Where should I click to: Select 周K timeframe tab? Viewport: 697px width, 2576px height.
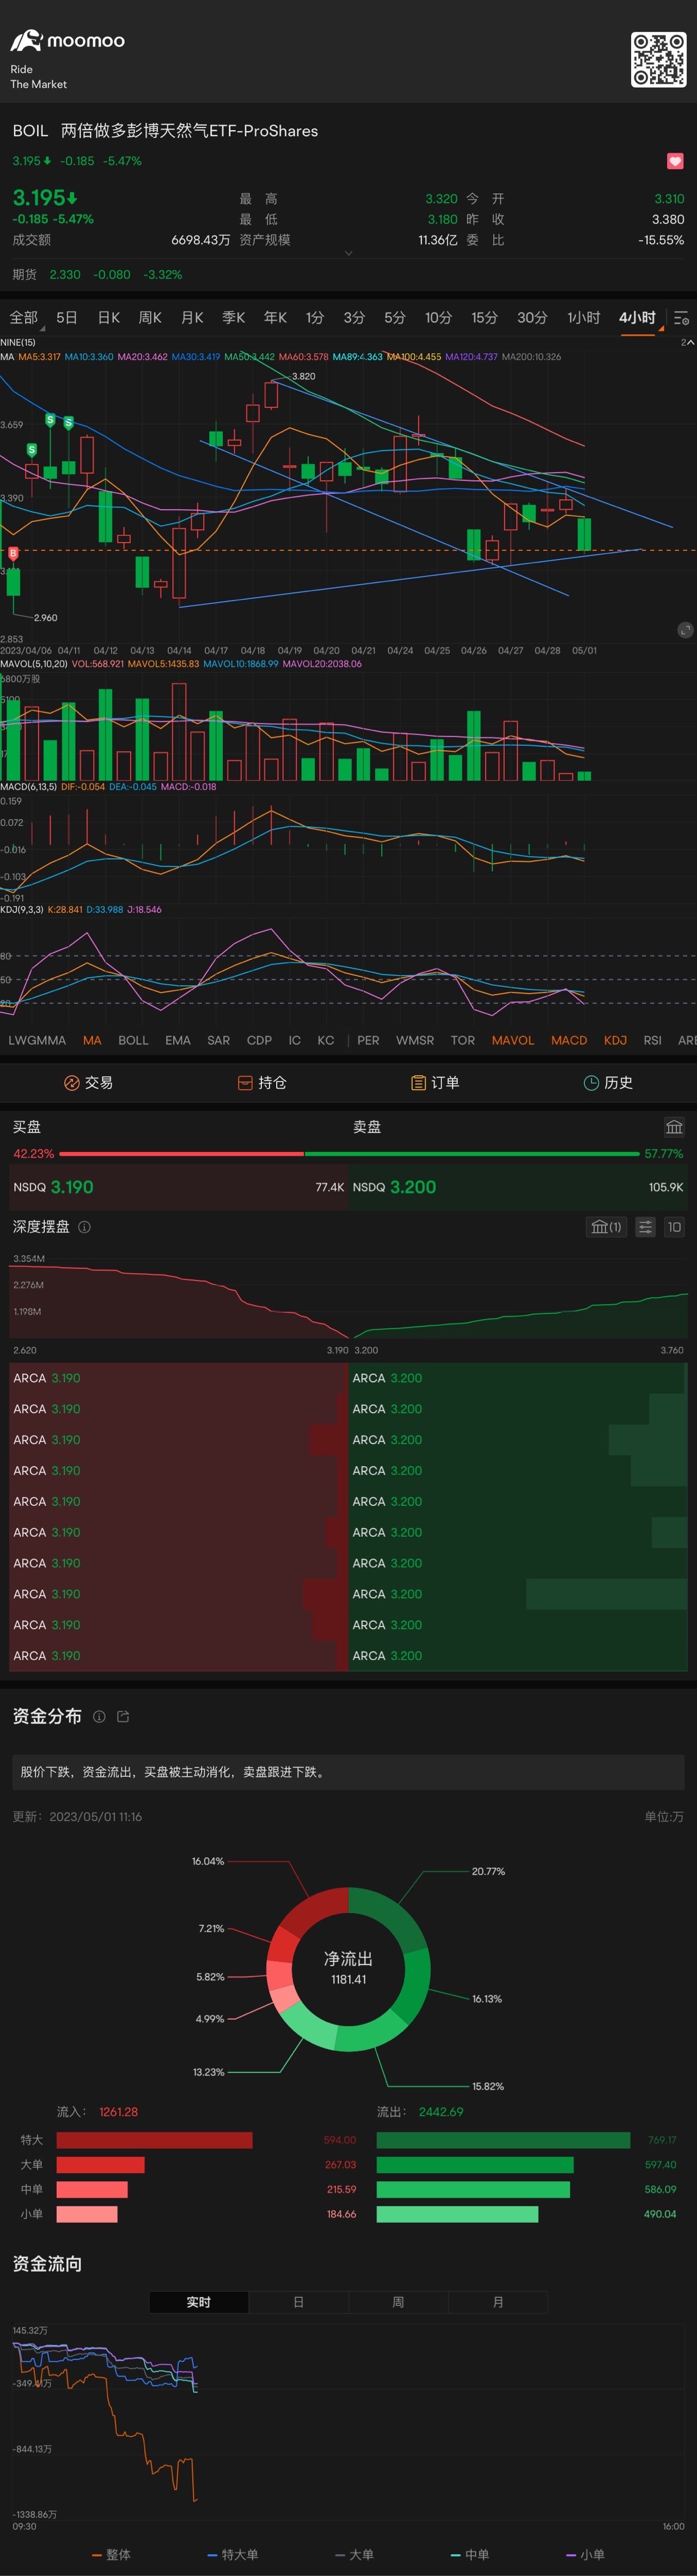(150, 318)
